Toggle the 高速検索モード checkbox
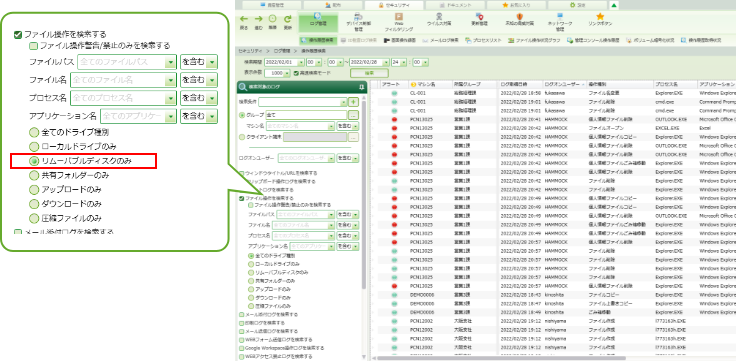 [296, 73]
